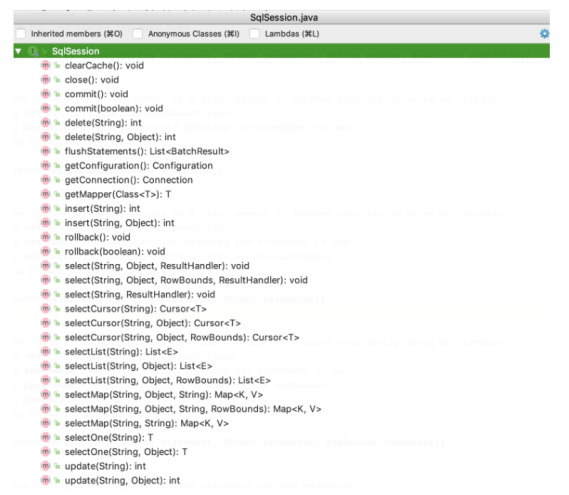This screenshot has height=495, width=569.
Task: Select selectMap(String, Object, String): Map<K, V>
Action: [164, 394]
